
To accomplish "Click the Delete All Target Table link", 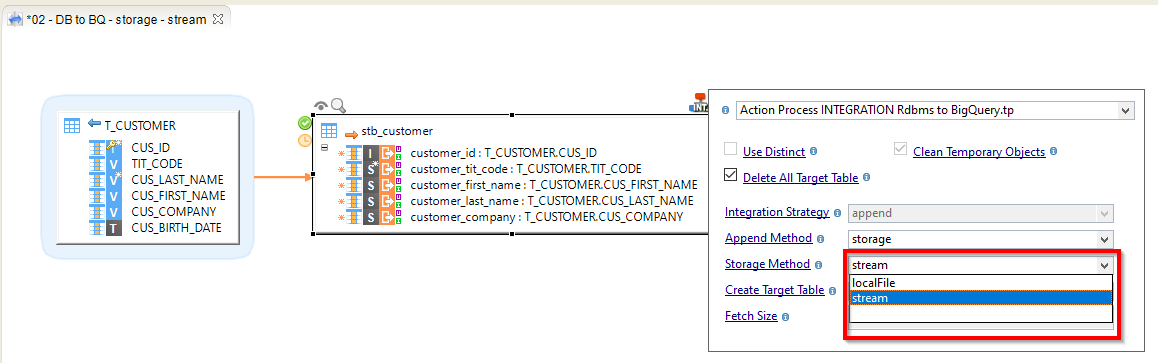I will pyautogui.click(x=801, y=178).
